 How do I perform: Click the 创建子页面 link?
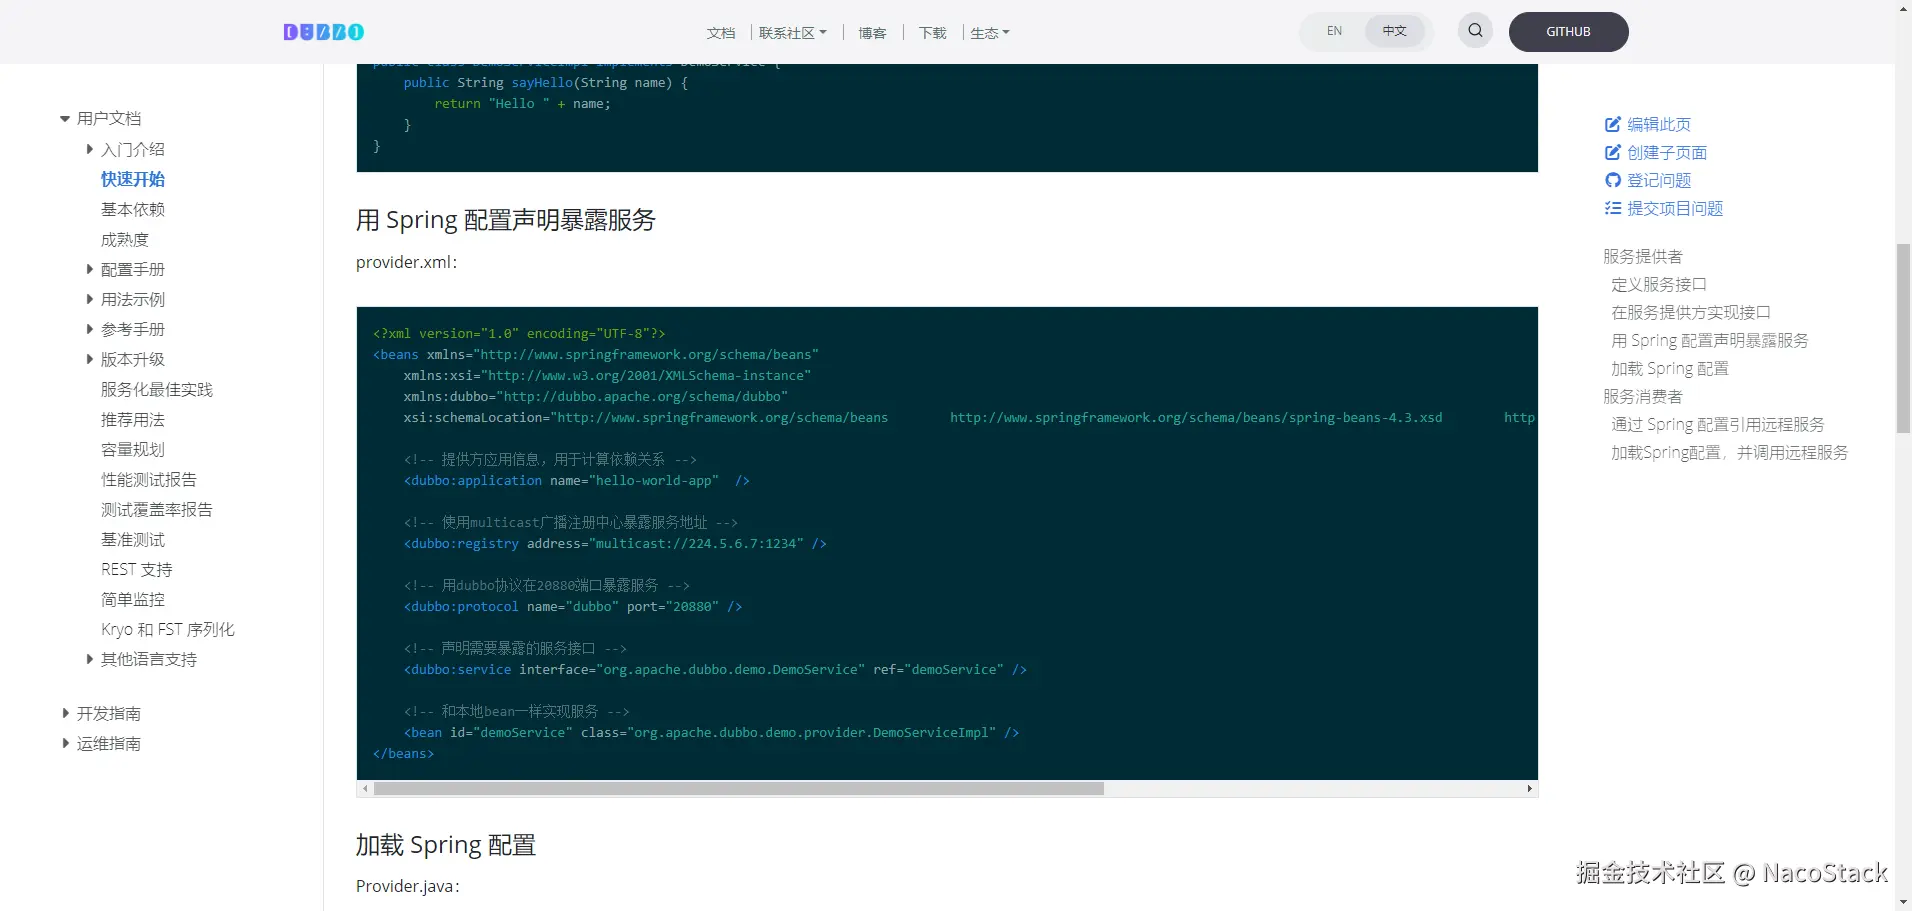click(1667, 153)
